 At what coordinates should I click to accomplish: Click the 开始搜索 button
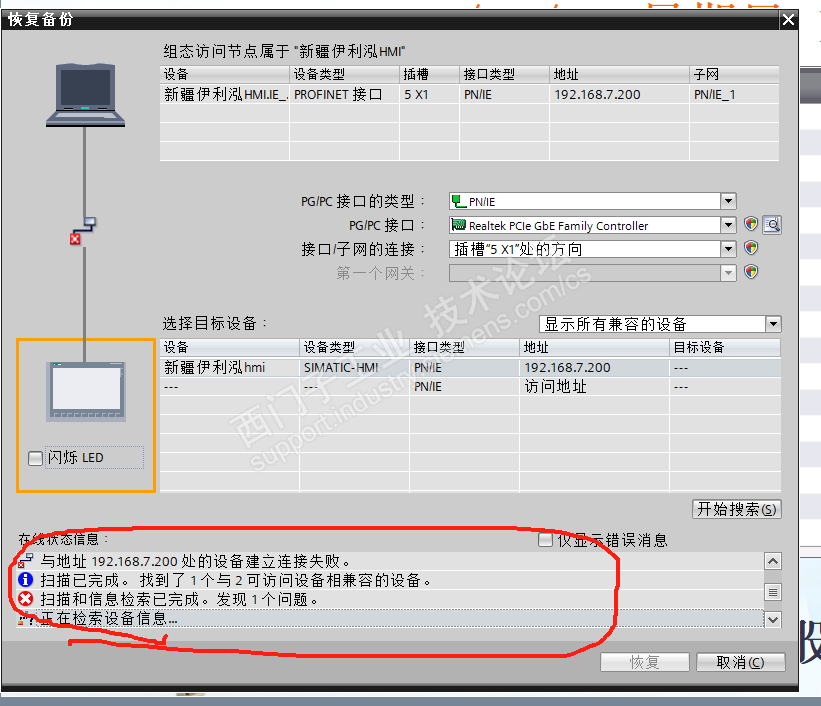[x=736, y=509]
